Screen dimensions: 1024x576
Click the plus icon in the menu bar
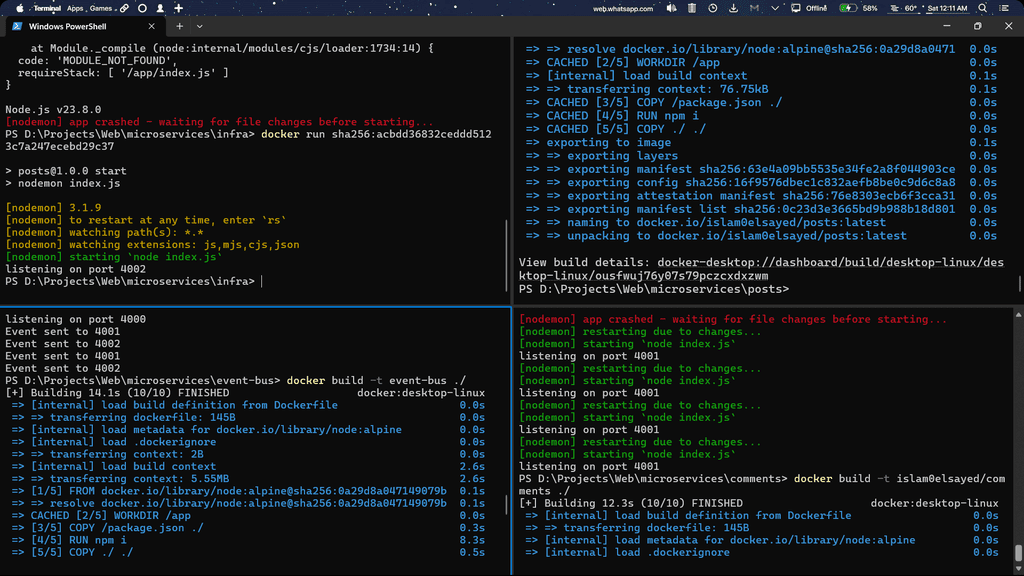click(178, 8)
